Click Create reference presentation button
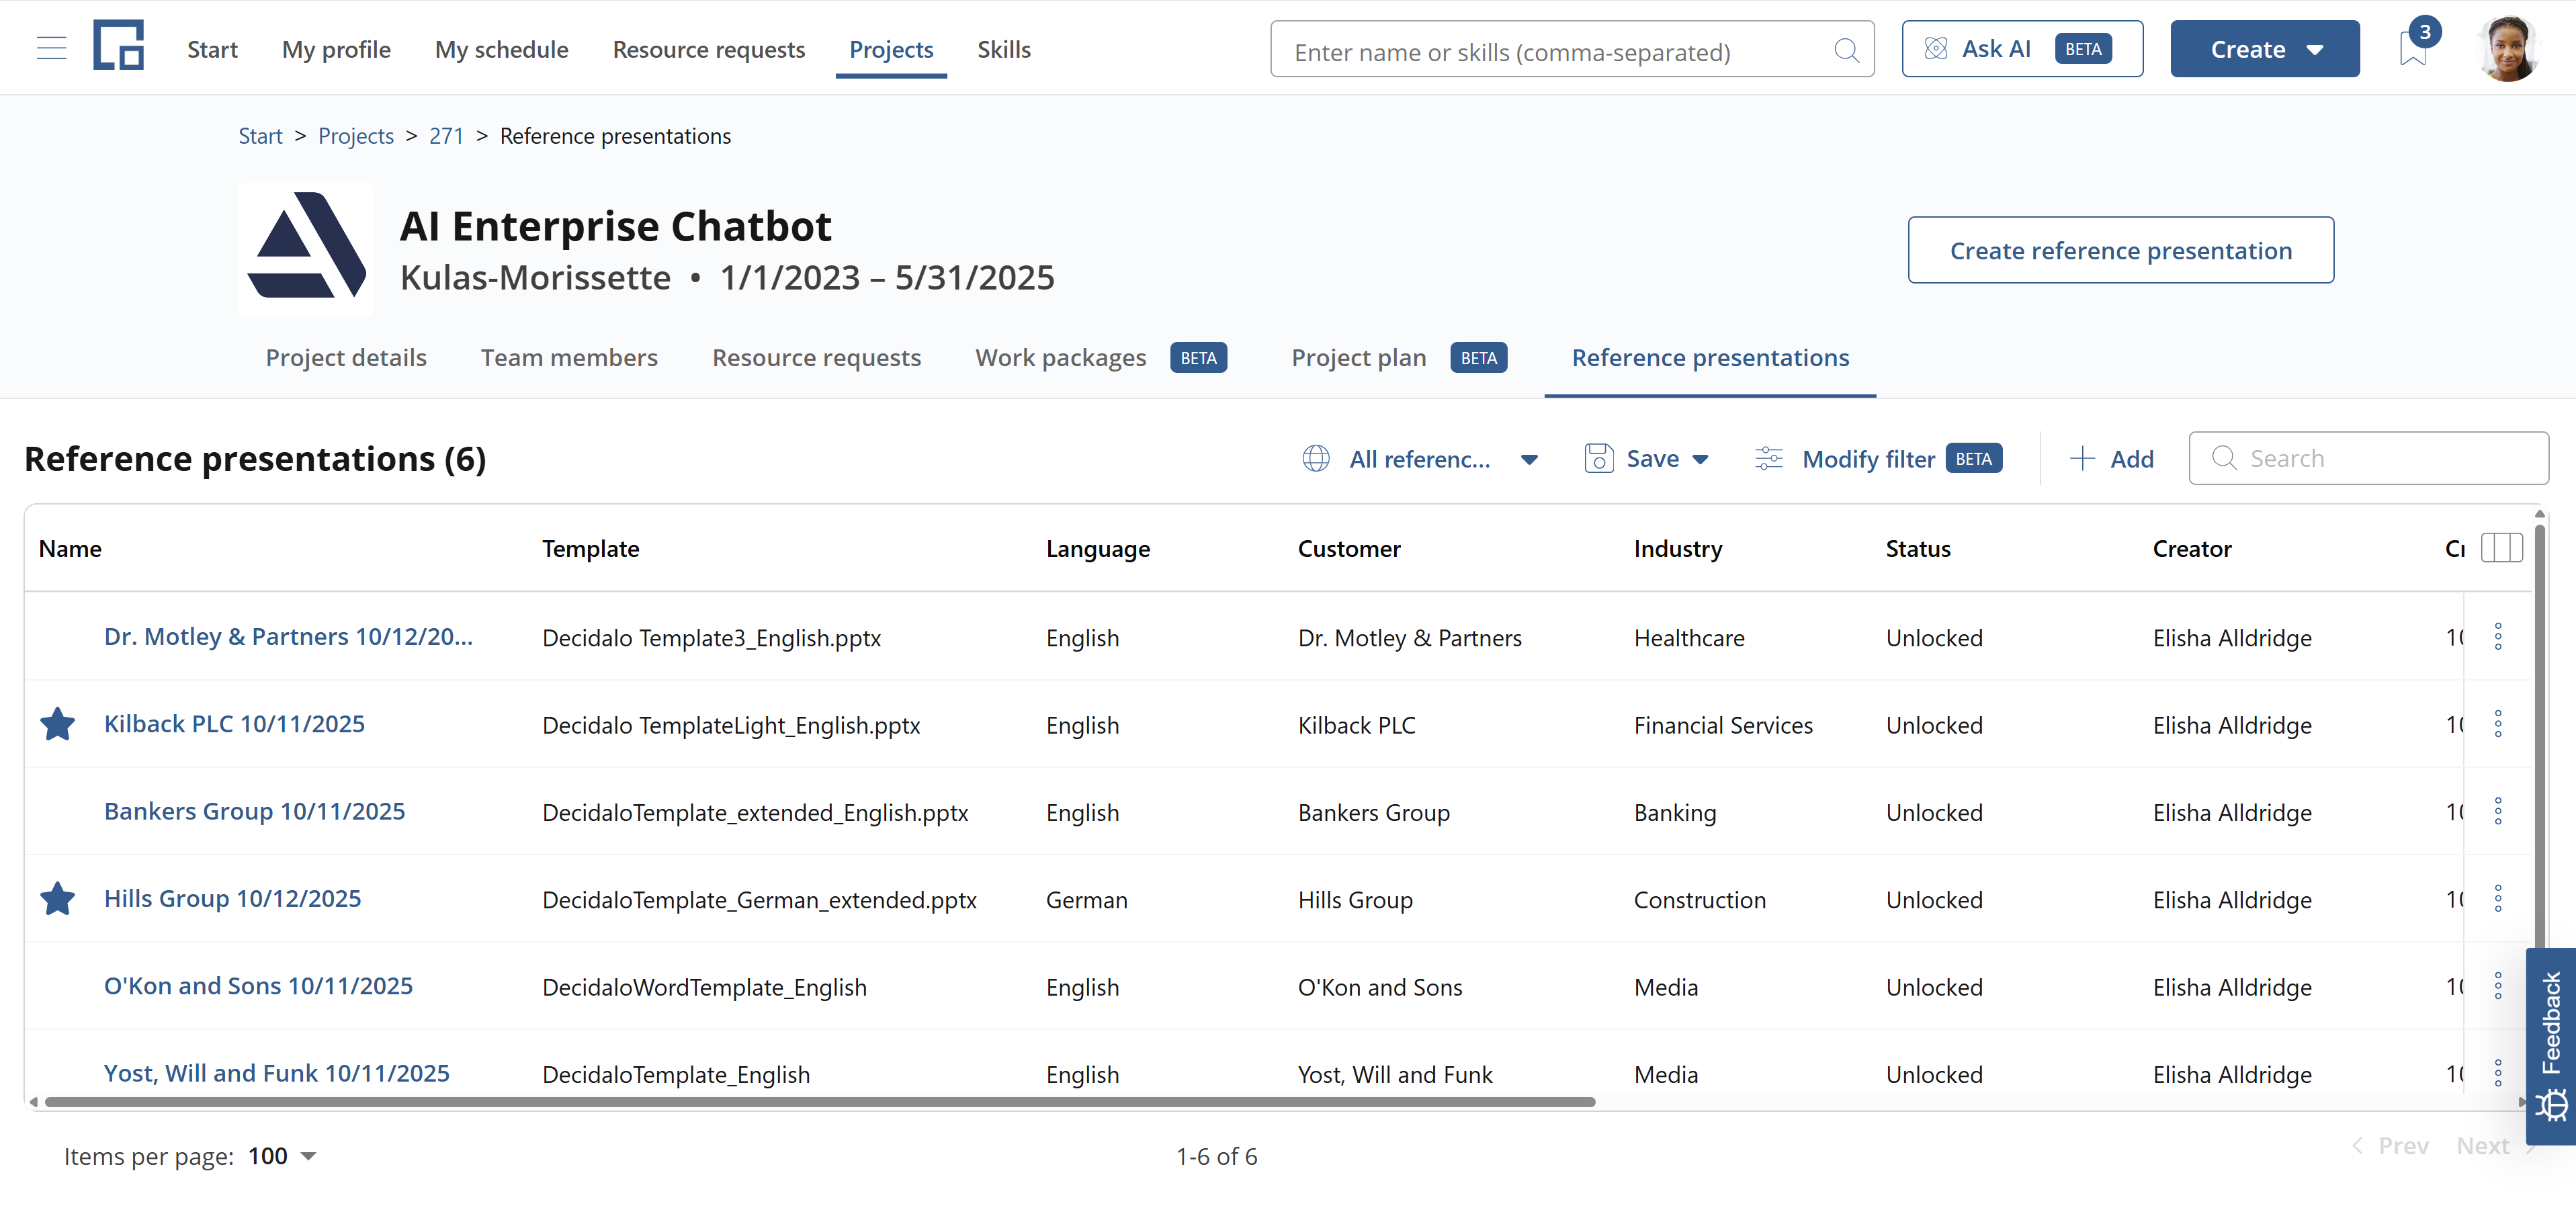This screenshot has height=1216, width=2576. [2120, 250]
